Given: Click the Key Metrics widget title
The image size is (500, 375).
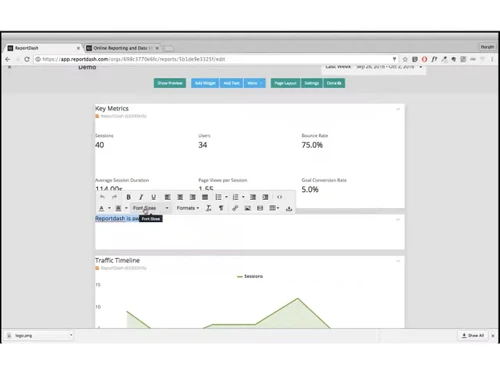Looking at the screenshot, I should [112, 109].
